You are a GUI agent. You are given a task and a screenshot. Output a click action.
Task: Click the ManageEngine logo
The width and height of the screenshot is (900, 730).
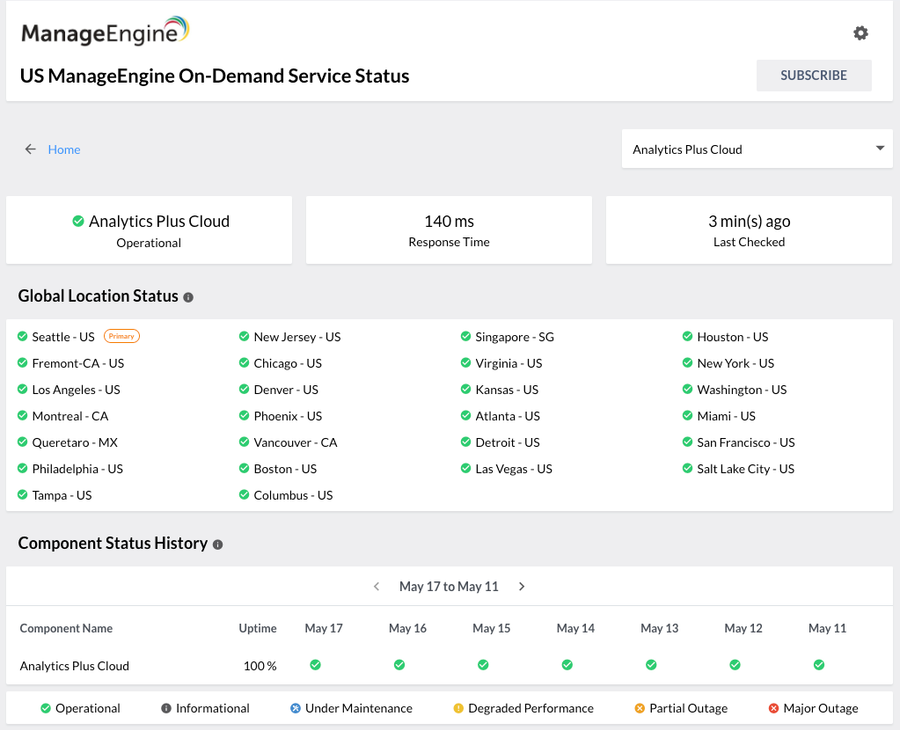coord(105,32)
